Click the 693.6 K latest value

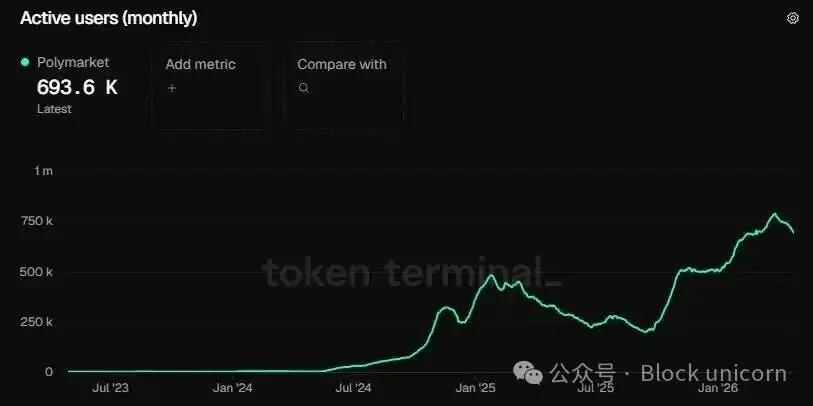[x=77, y=87]
